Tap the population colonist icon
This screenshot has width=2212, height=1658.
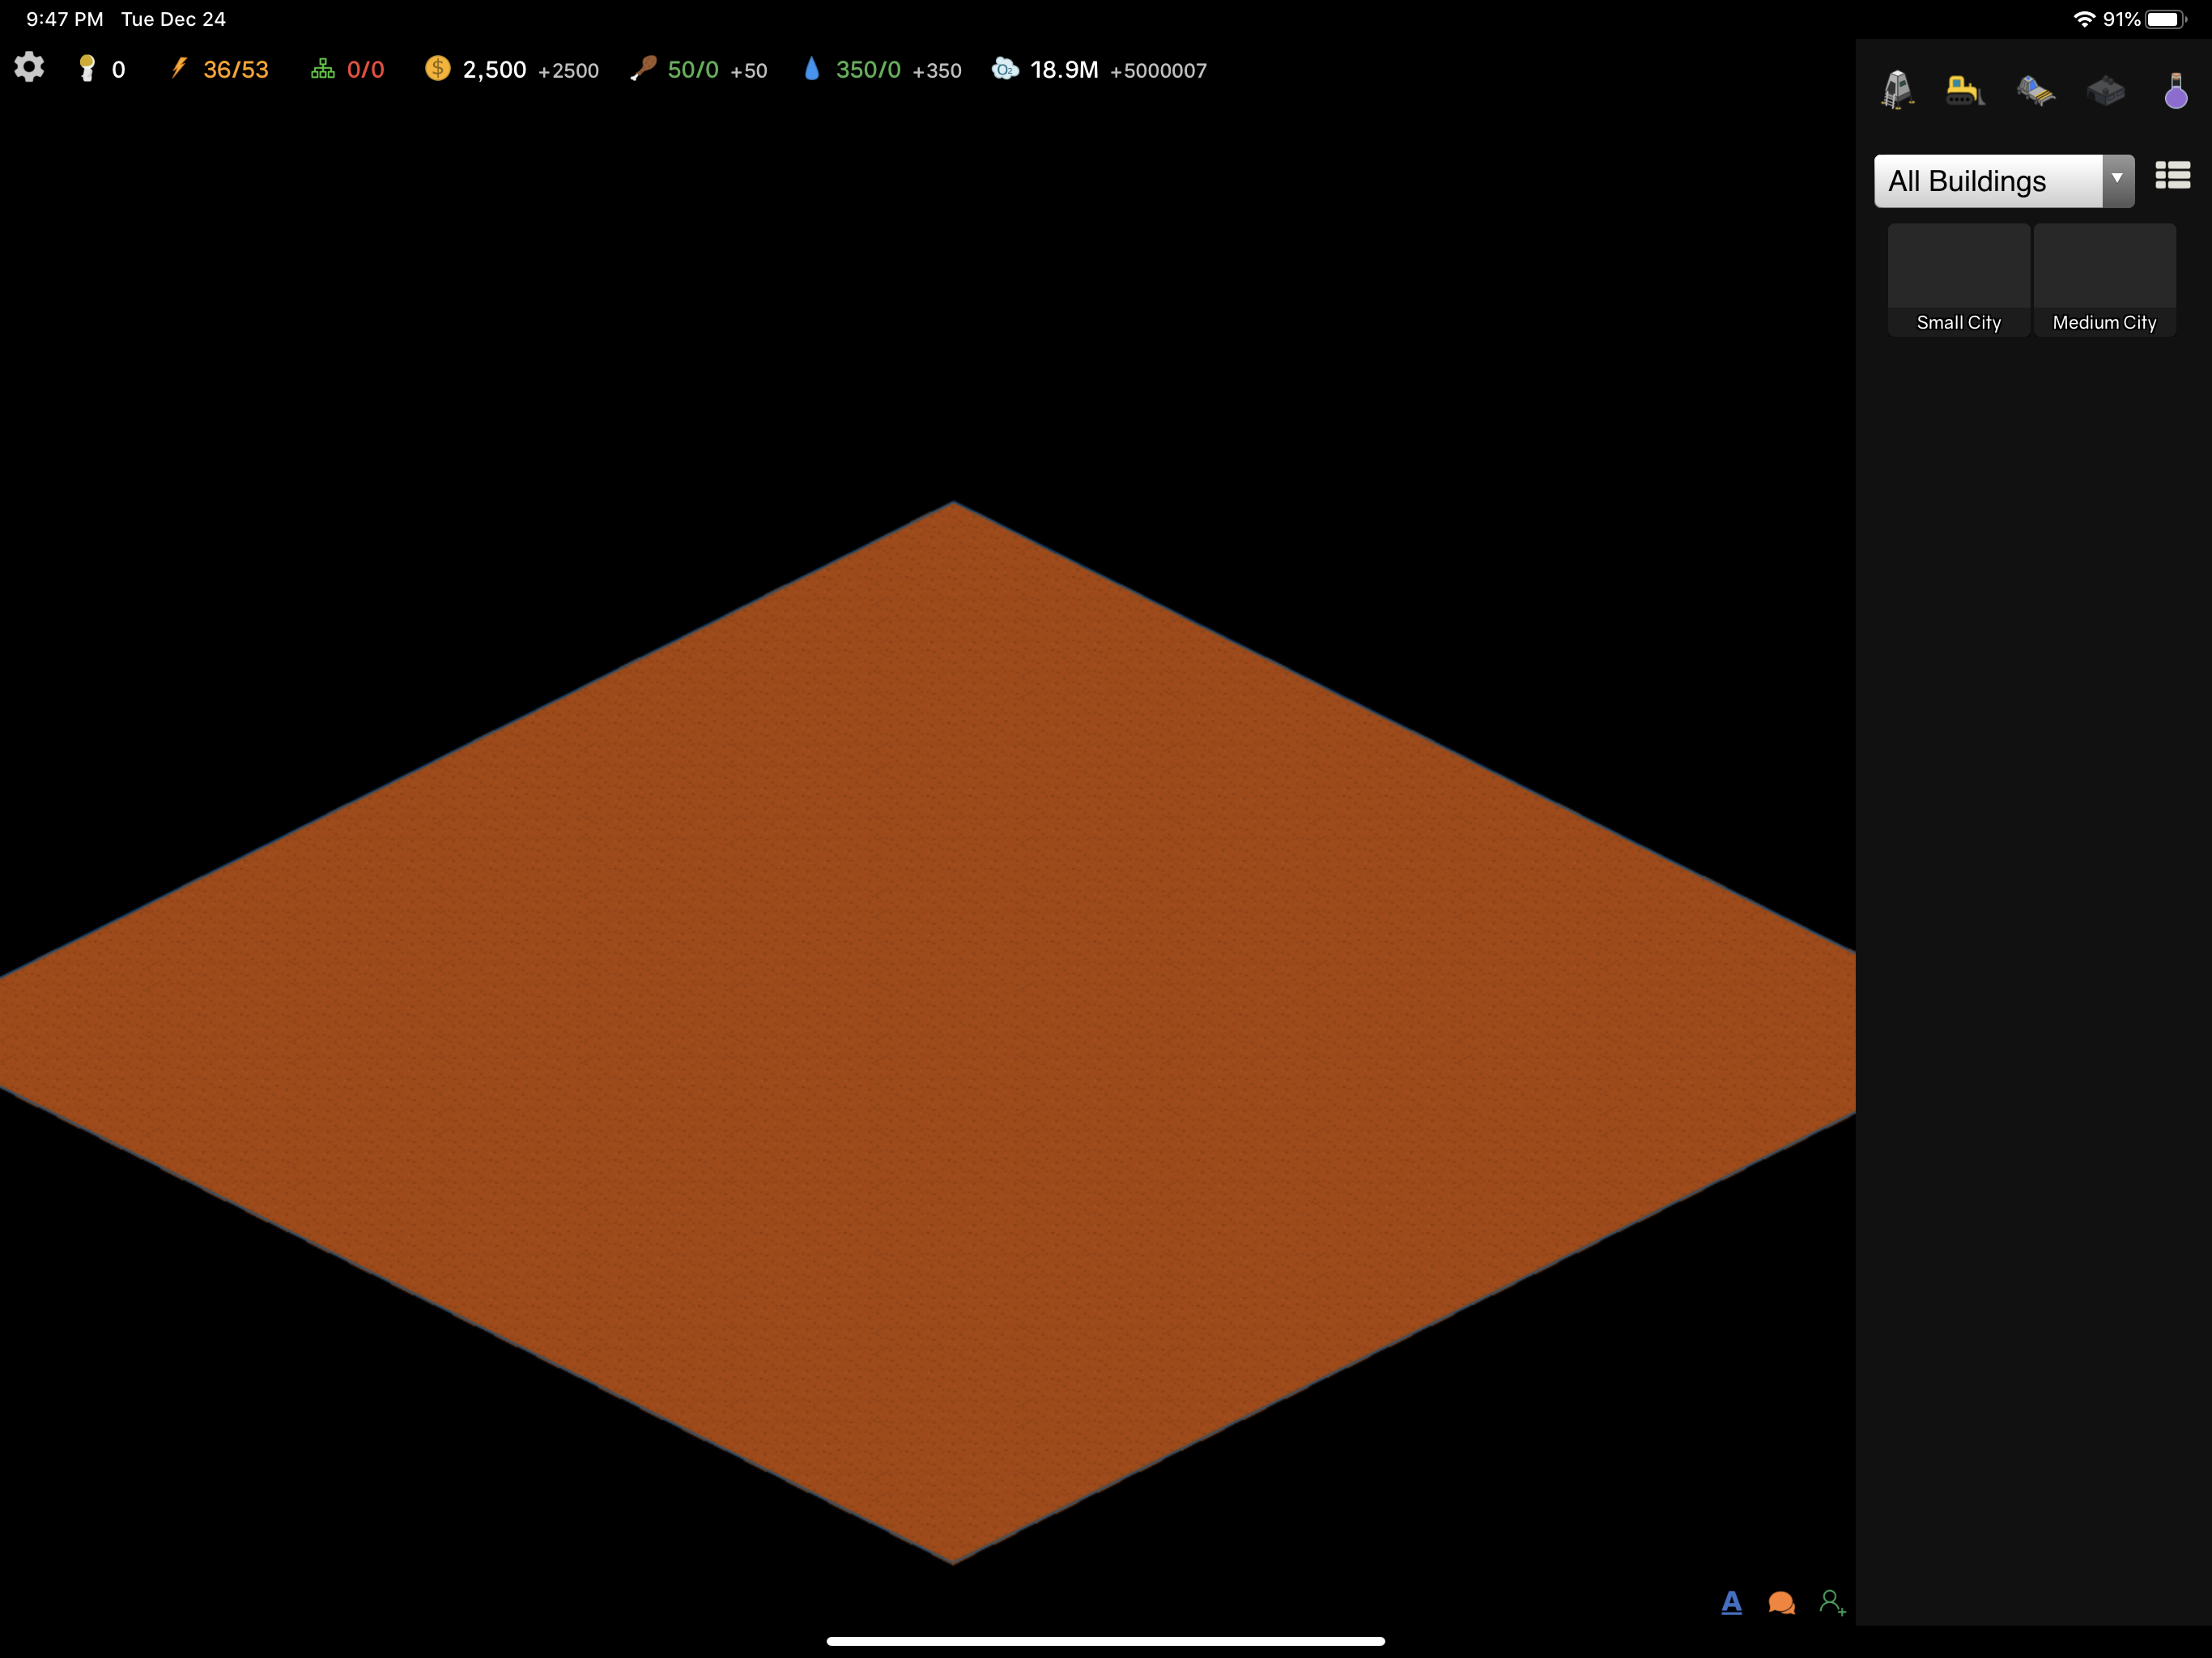click(87, 69)
